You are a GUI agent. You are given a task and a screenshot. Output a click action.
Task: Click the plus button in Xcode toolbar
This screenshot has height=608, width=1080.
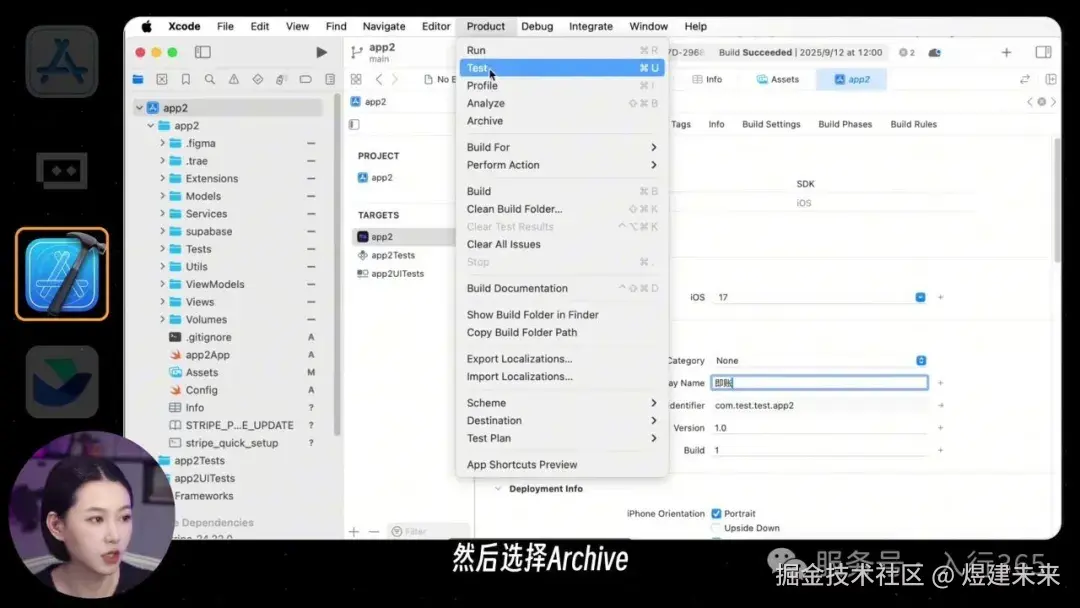pyautogui.click(x=1006, y=52)
